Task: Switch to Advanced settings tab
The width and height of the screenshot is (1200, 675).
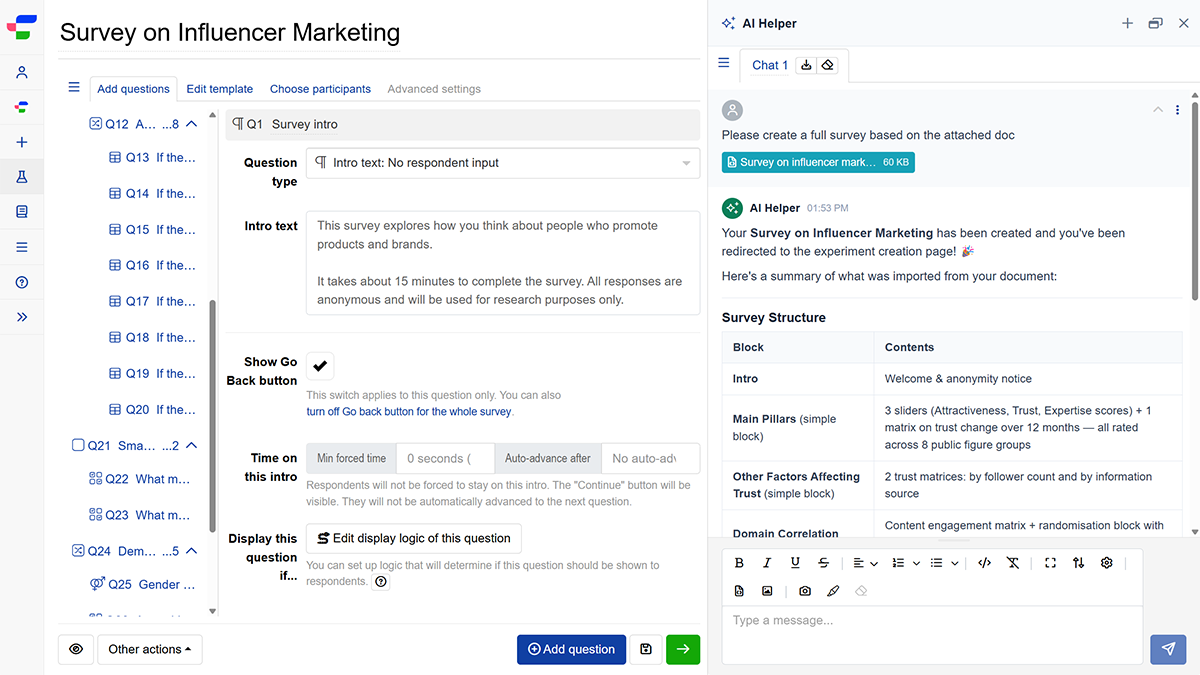Action: [434, 89]
